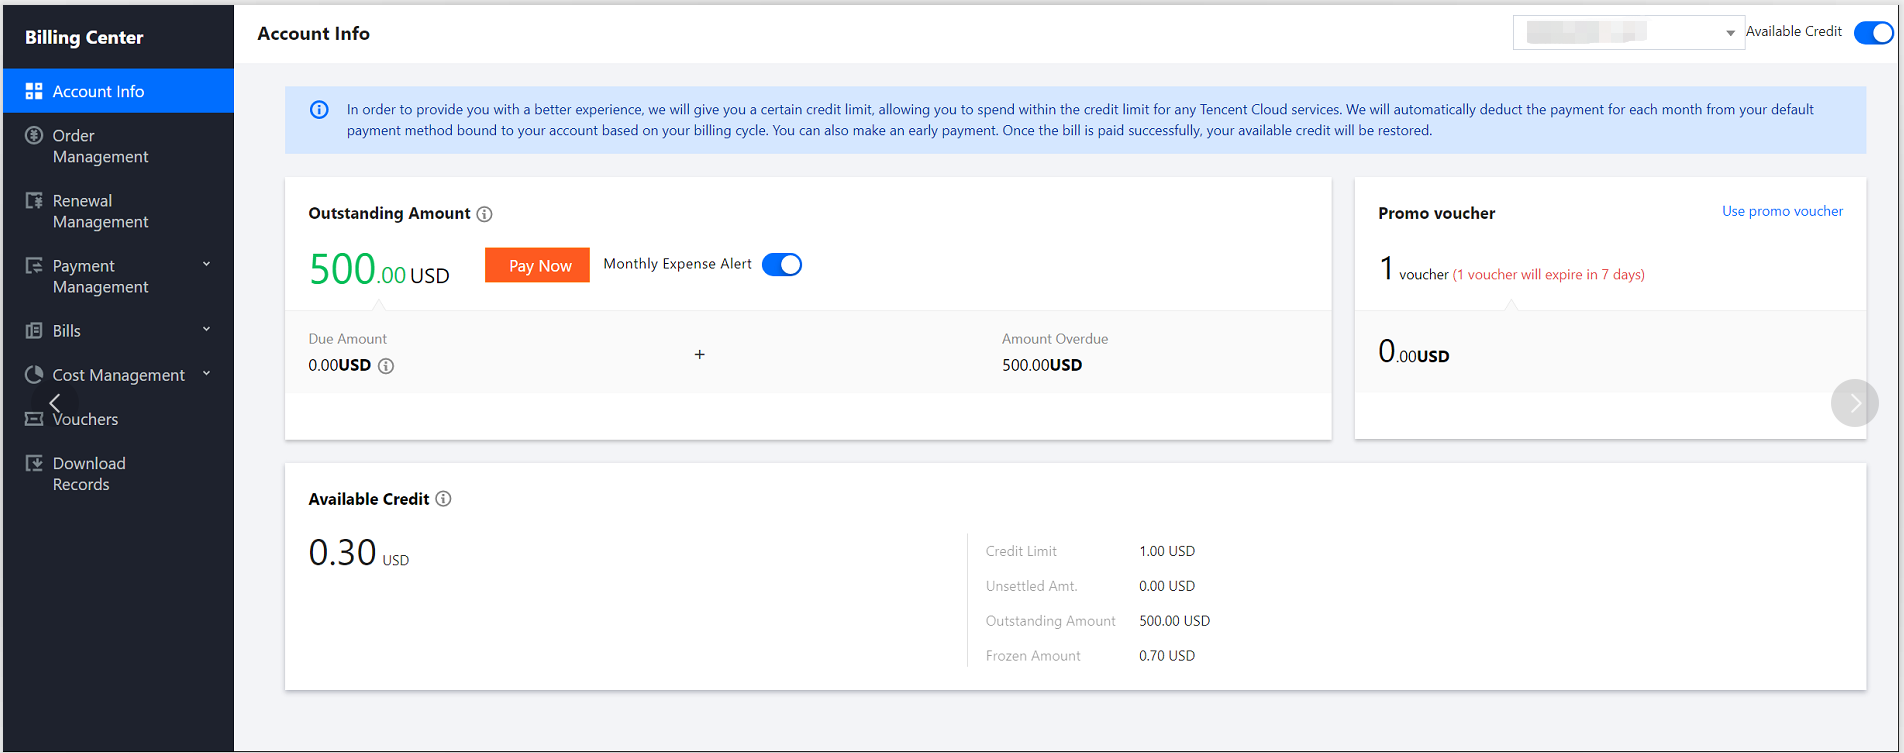Viewport: 1904px width, 753px height.
Task: Click the Credit Limit 1.00 USD value
Action: 1167,551
